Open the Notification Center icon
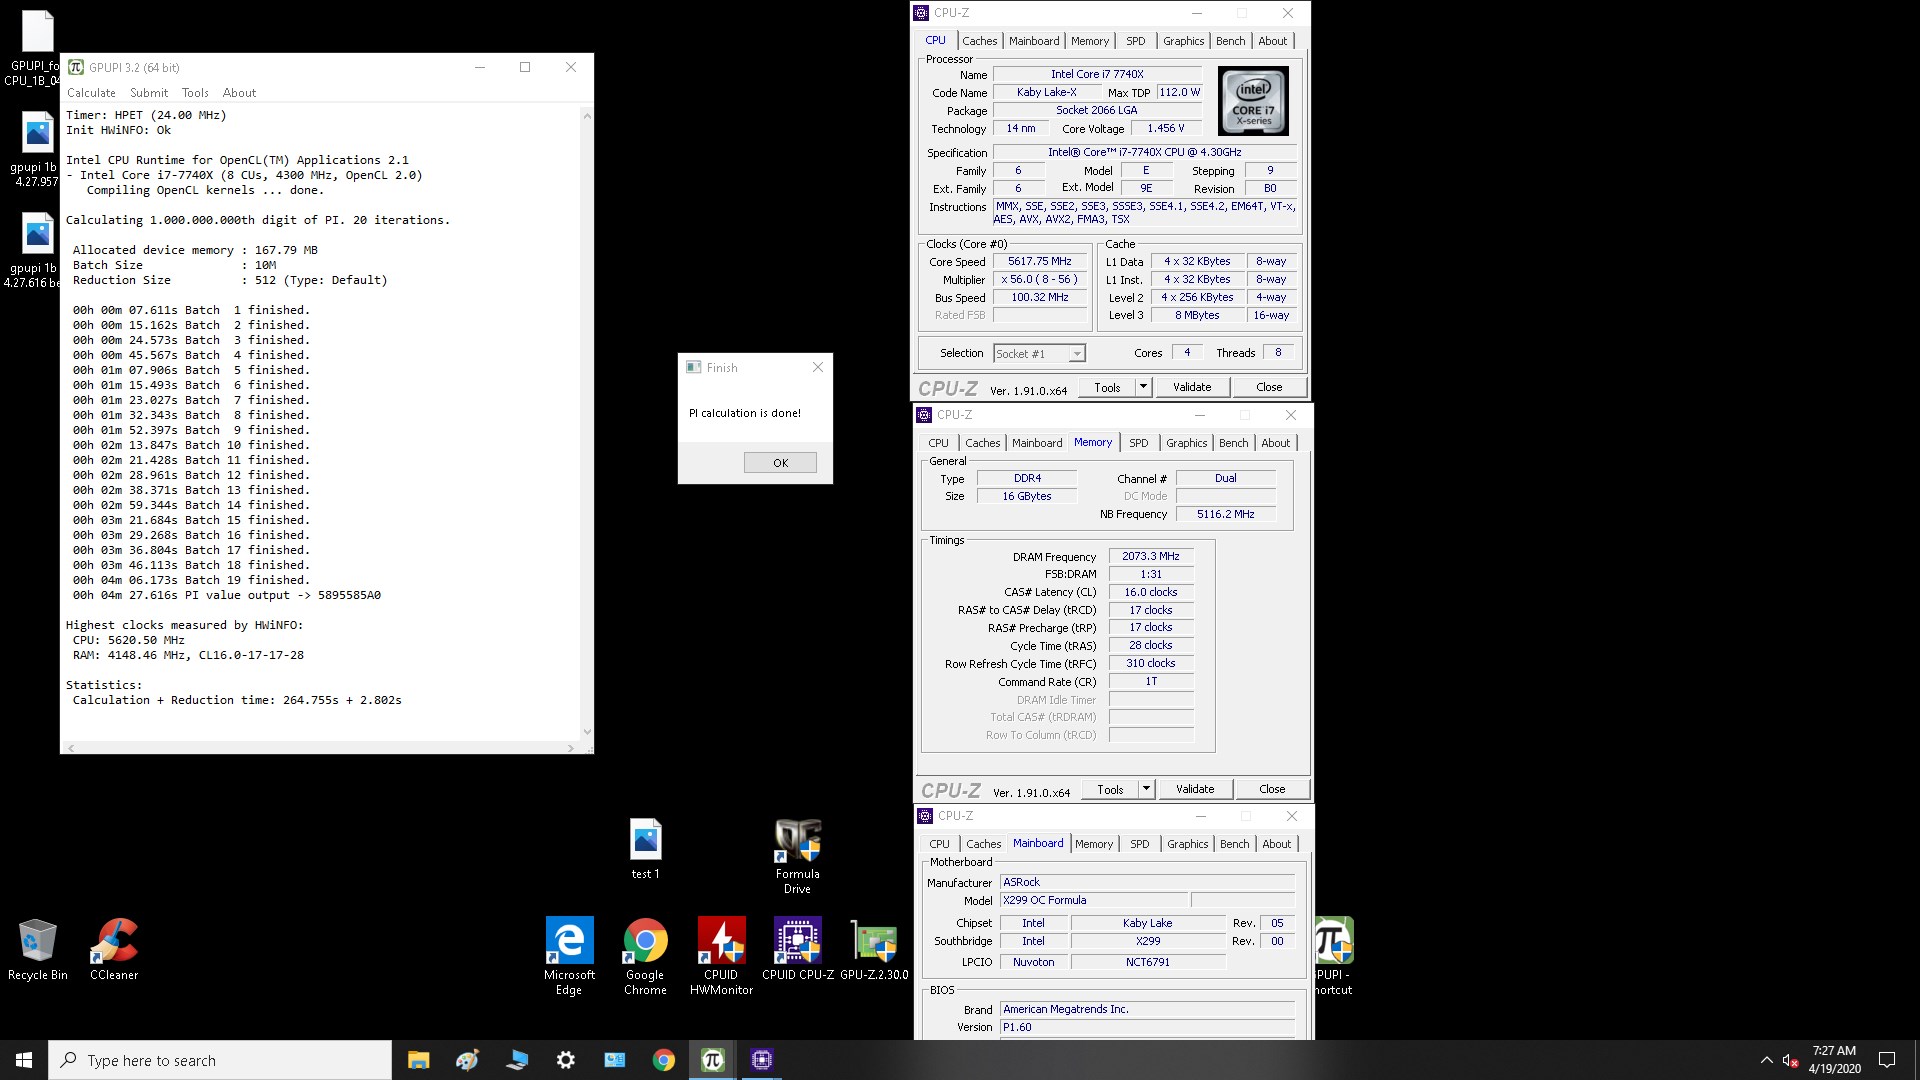 1887,1060
